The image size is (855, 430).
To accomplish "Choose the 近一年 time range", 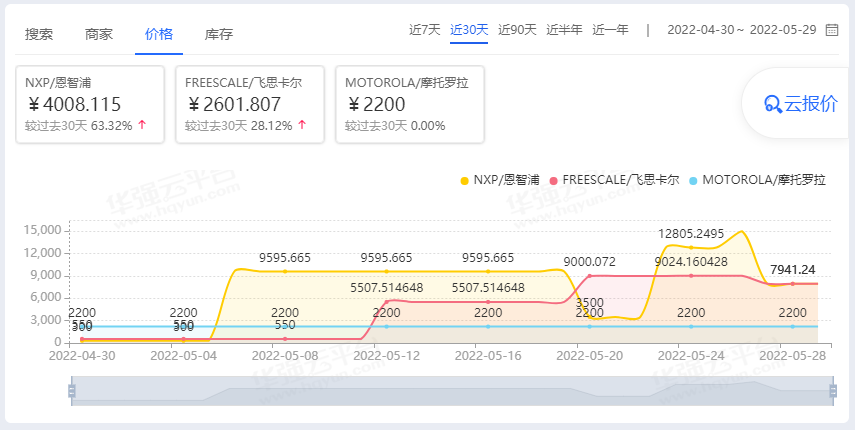I will click(x=611, y=30).
